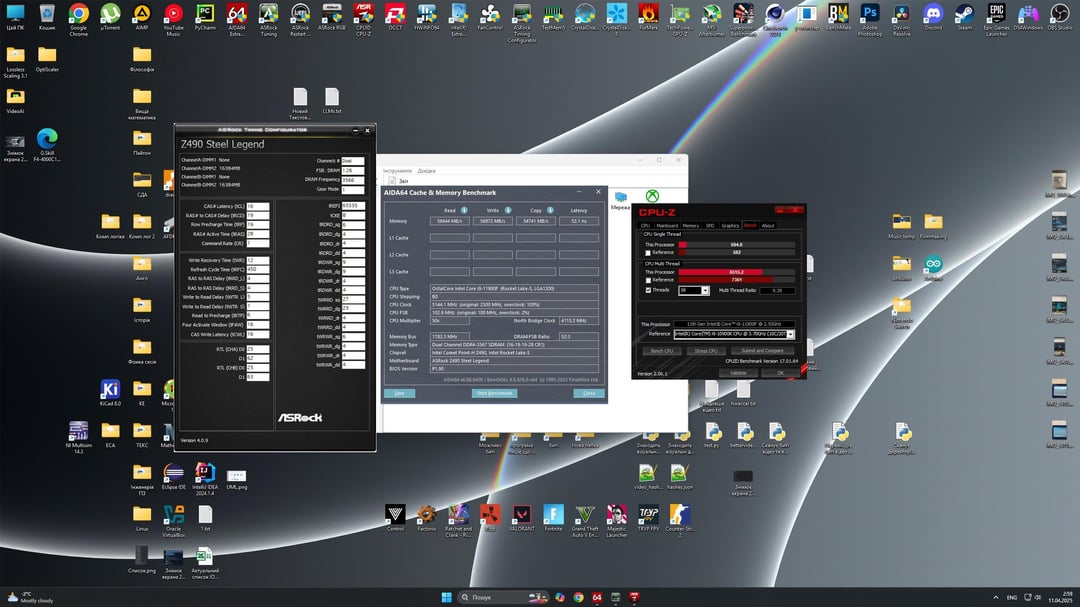The image size is (1080, 607).
Task: Open the Discord desktop shortcut
Action: pos(933,17)
